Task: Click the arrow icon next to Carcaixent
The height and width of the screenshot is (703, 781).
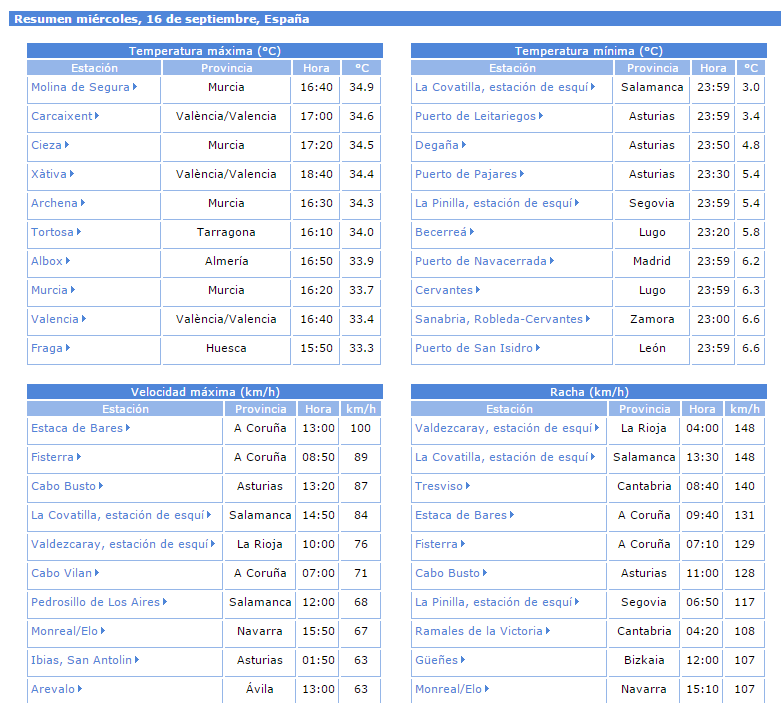Action: pos(97,116)
